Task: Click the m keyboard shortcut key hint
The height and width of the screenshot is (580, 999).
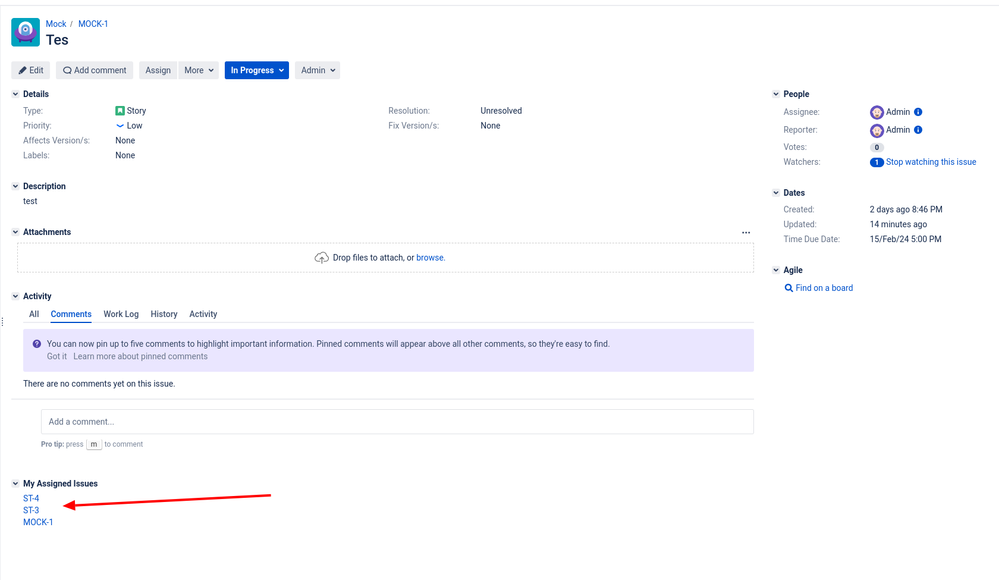Action: click(94, 444)
